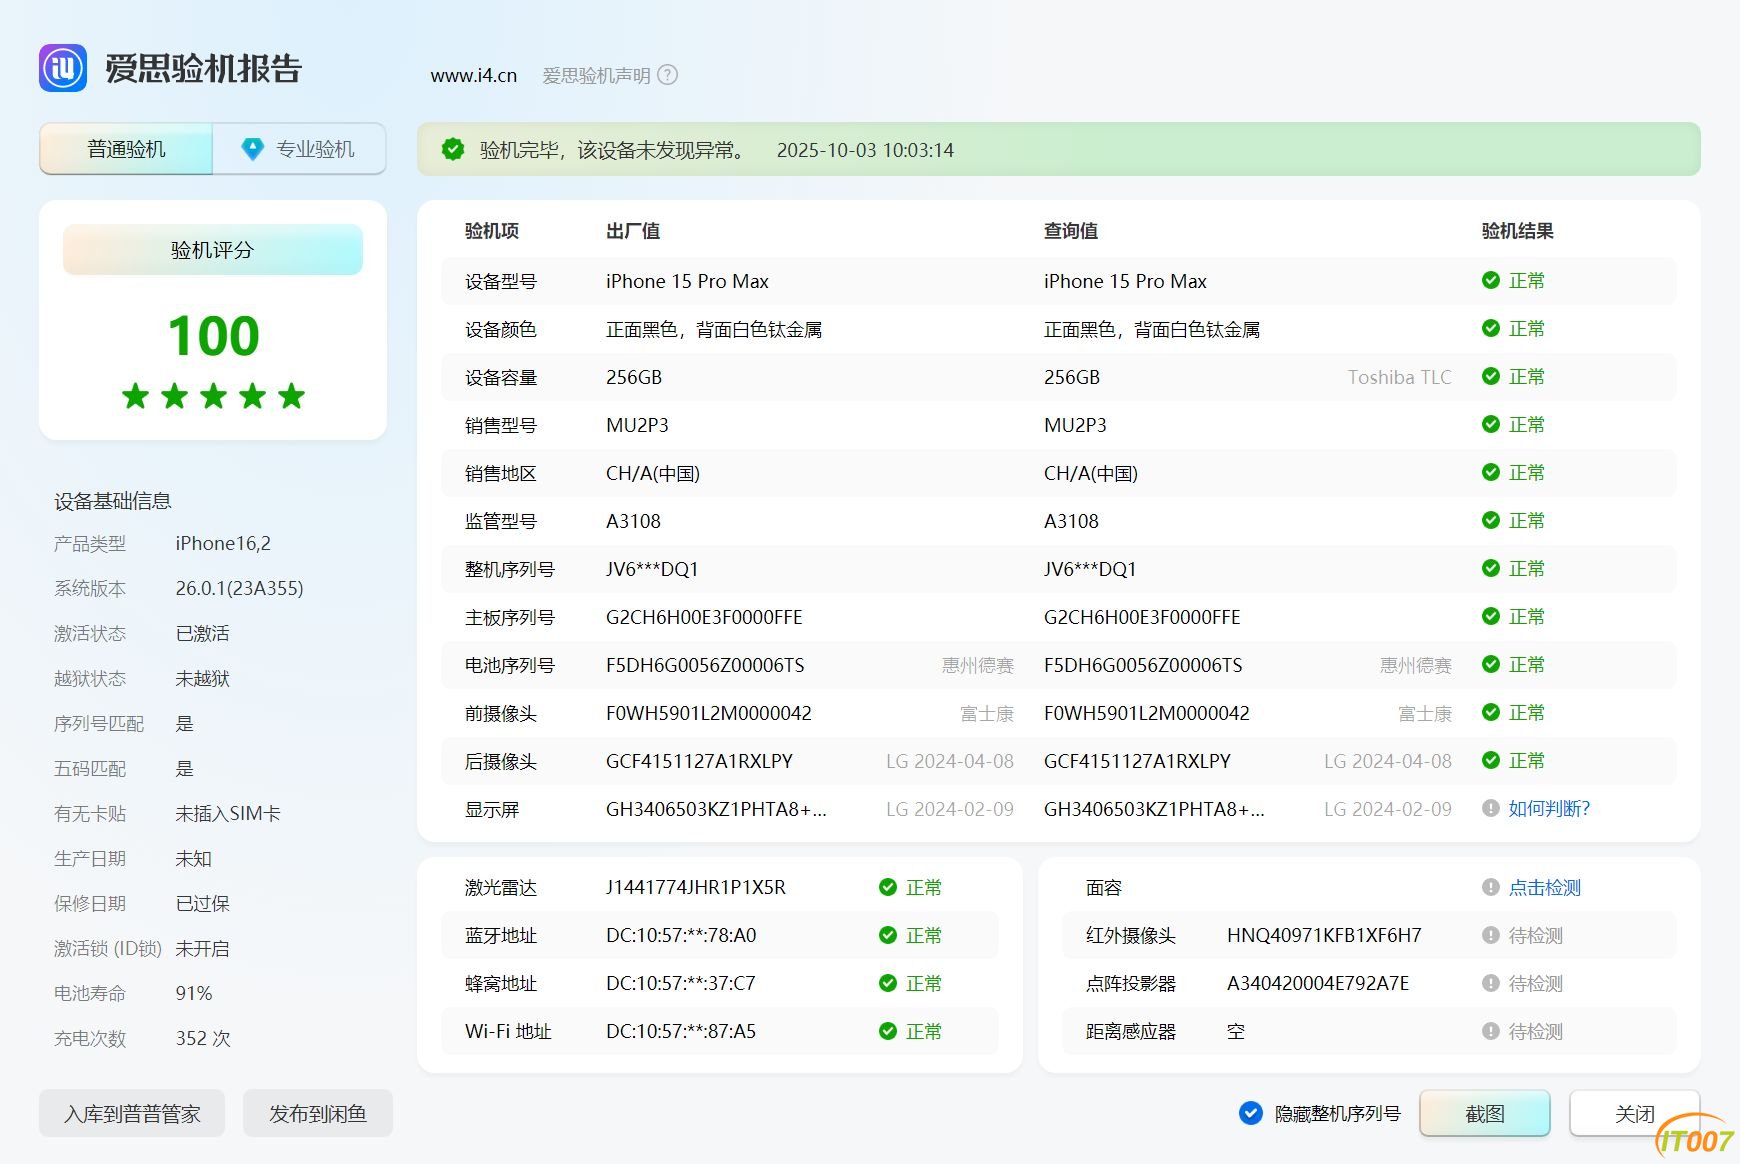Click the 查询值 column header
The height and width of the screenshot is (1164, 1740).
tap(1071, 231)
